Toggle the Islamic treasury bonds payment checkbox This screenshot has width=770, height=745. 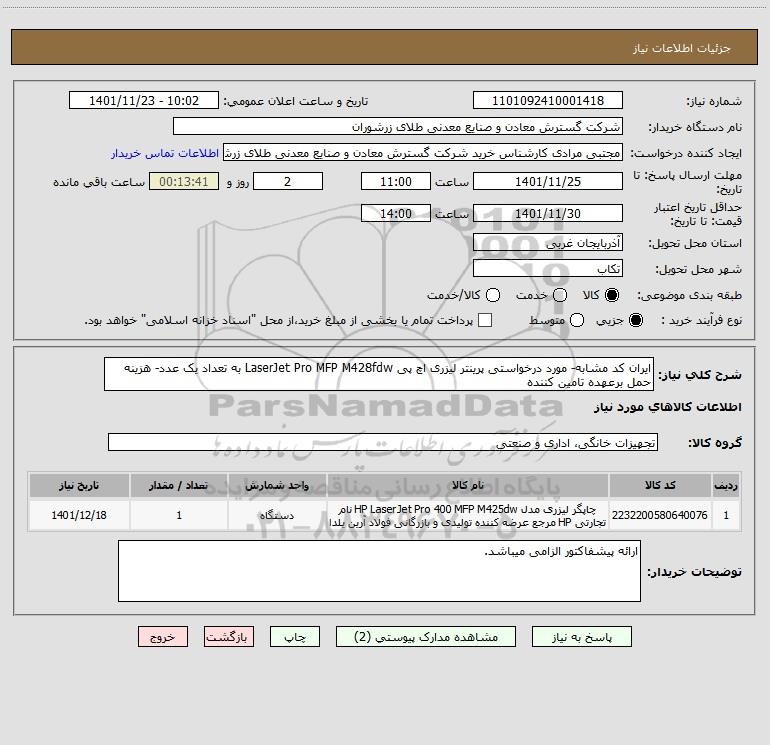(485, 320)
